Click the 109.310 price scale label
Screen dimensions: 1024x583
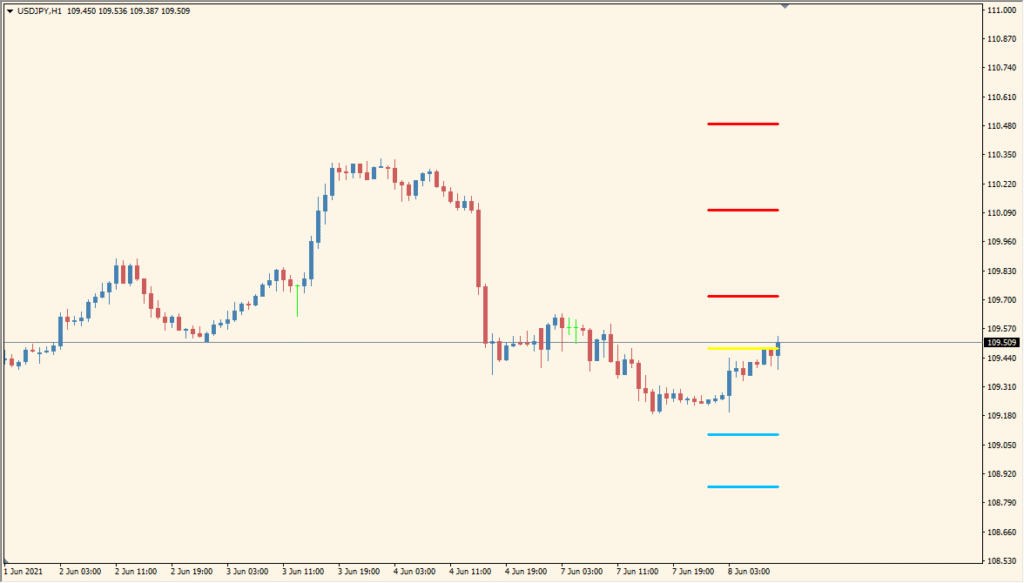[x=1002, y=386]
